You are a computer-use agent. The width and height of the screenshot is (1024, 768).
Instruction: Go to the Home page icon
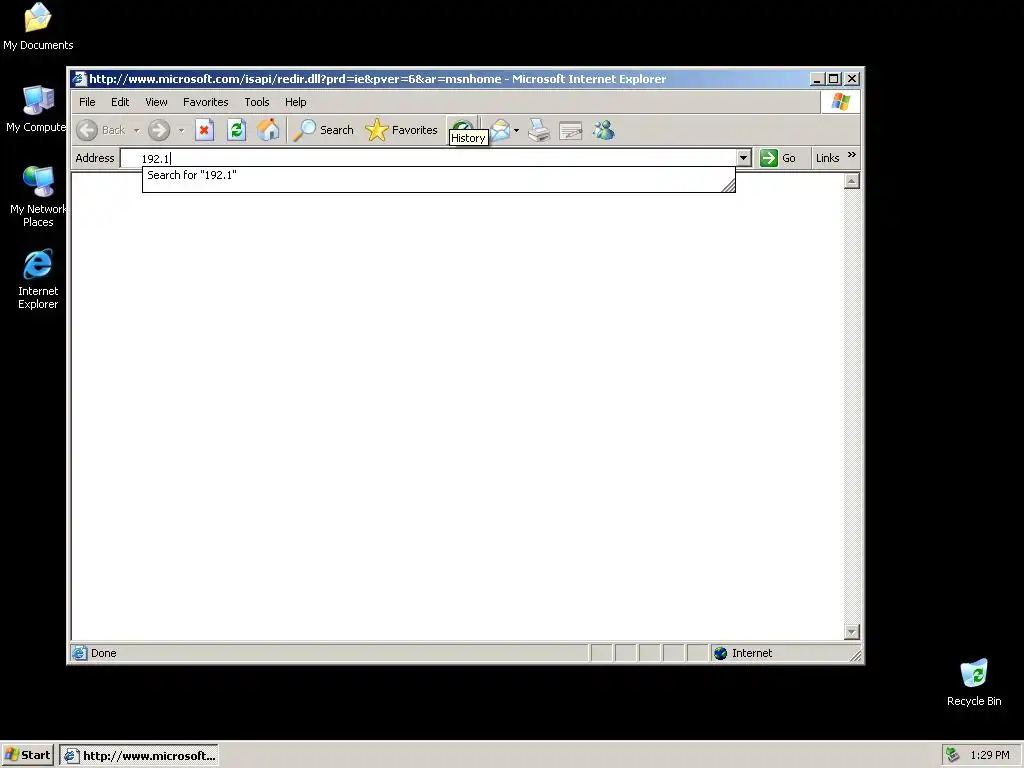[x=268, y=130]
